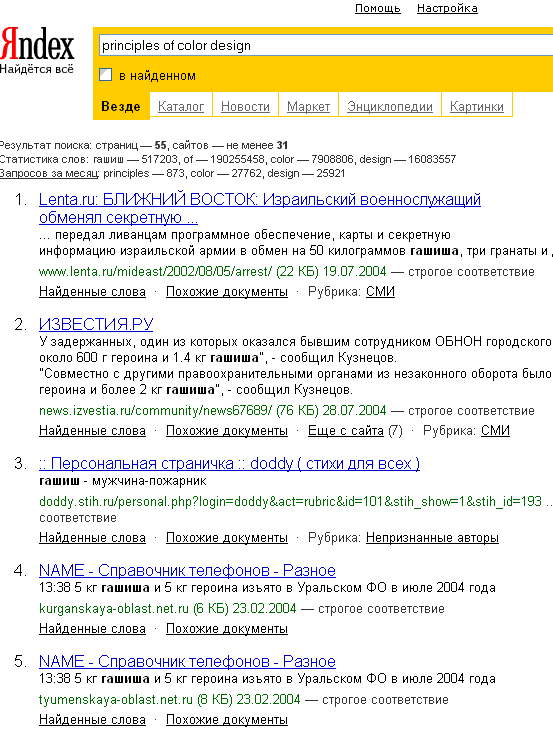553x739 pixels.
Task: Open the Маркет tab
Action: (x=308, y=107)
